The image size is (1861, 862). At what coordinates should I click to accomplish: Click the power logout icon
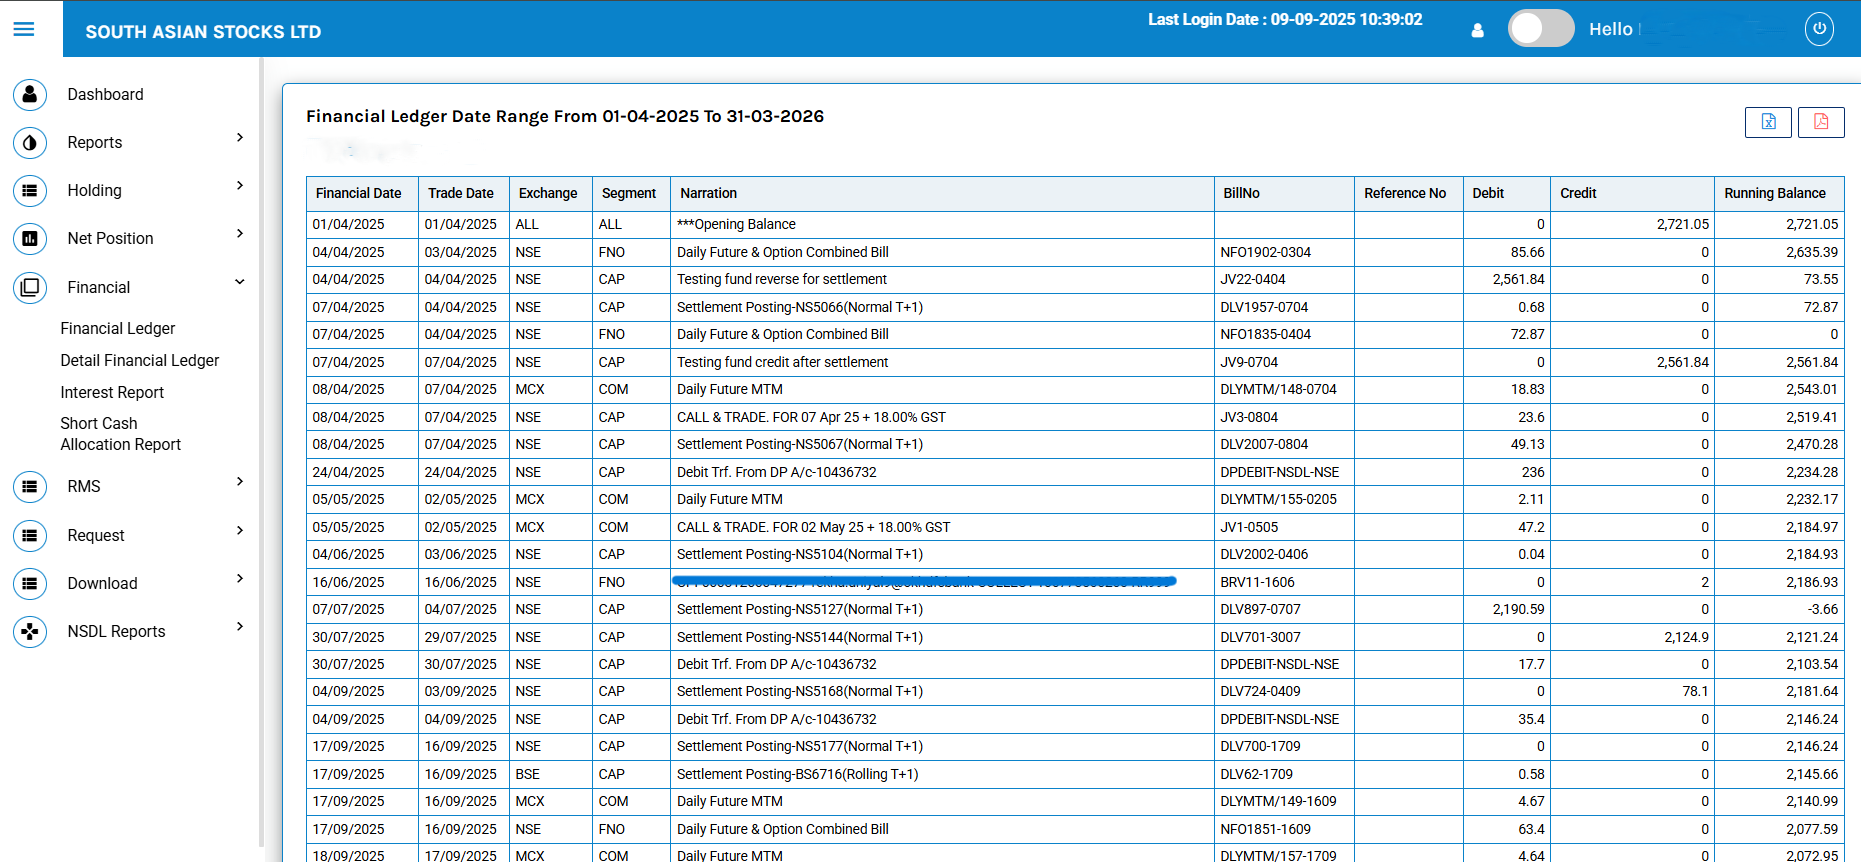pyautogui.click(x=1819, y=29)
